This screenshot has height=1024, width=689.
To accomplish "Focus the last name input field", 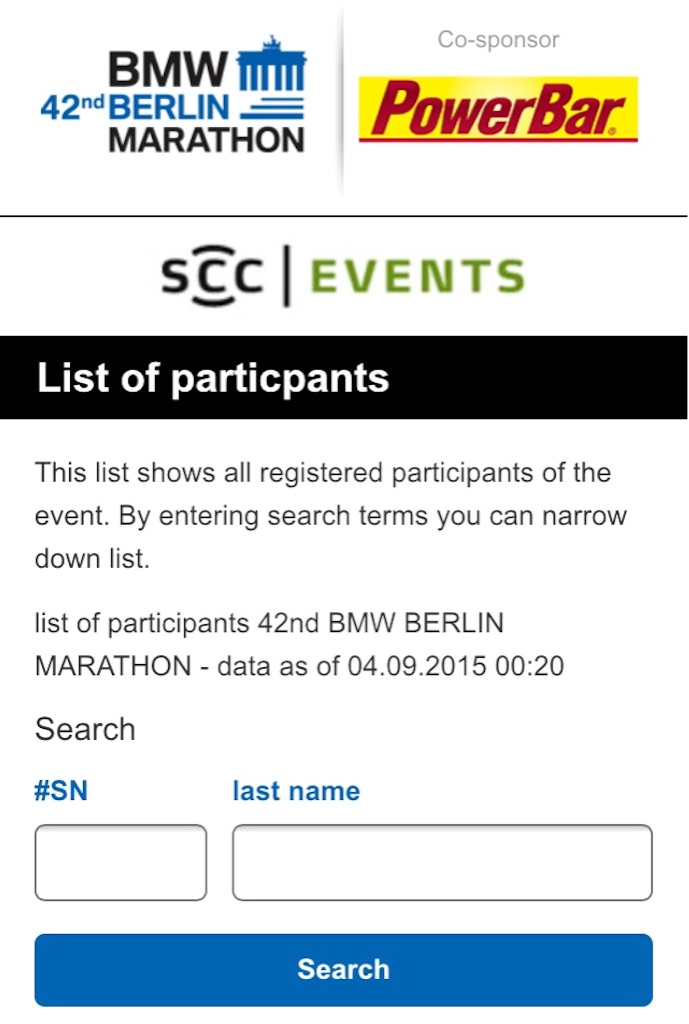I will 442,862.
